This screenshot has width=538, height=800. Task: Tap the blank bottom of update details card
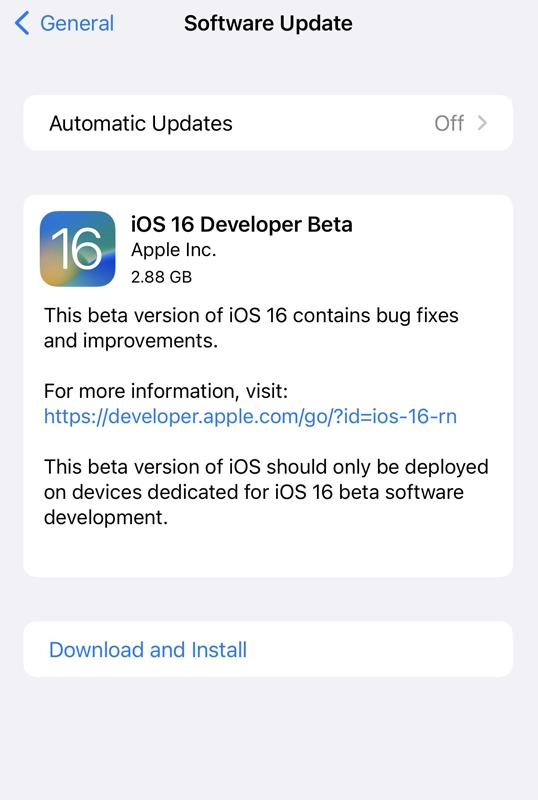point(268,554)
